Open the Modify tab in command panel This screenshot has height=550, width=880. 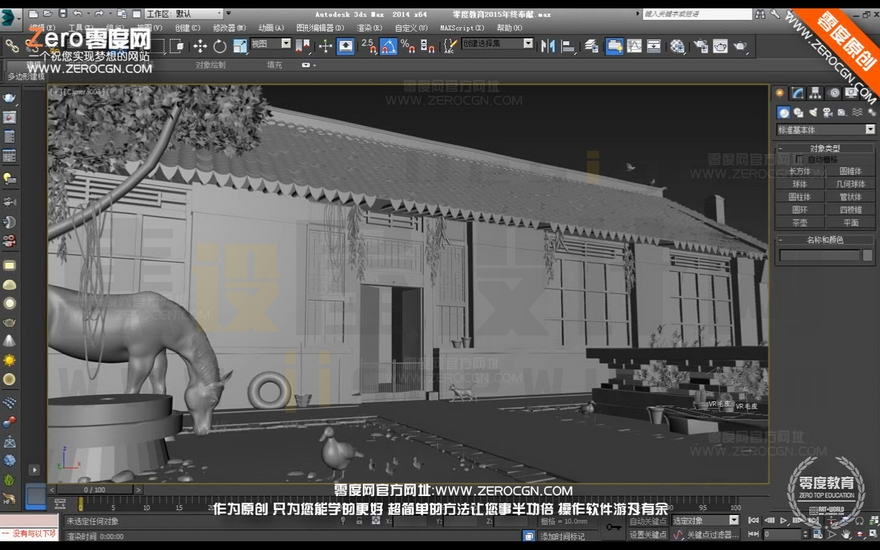coord(797,93)
